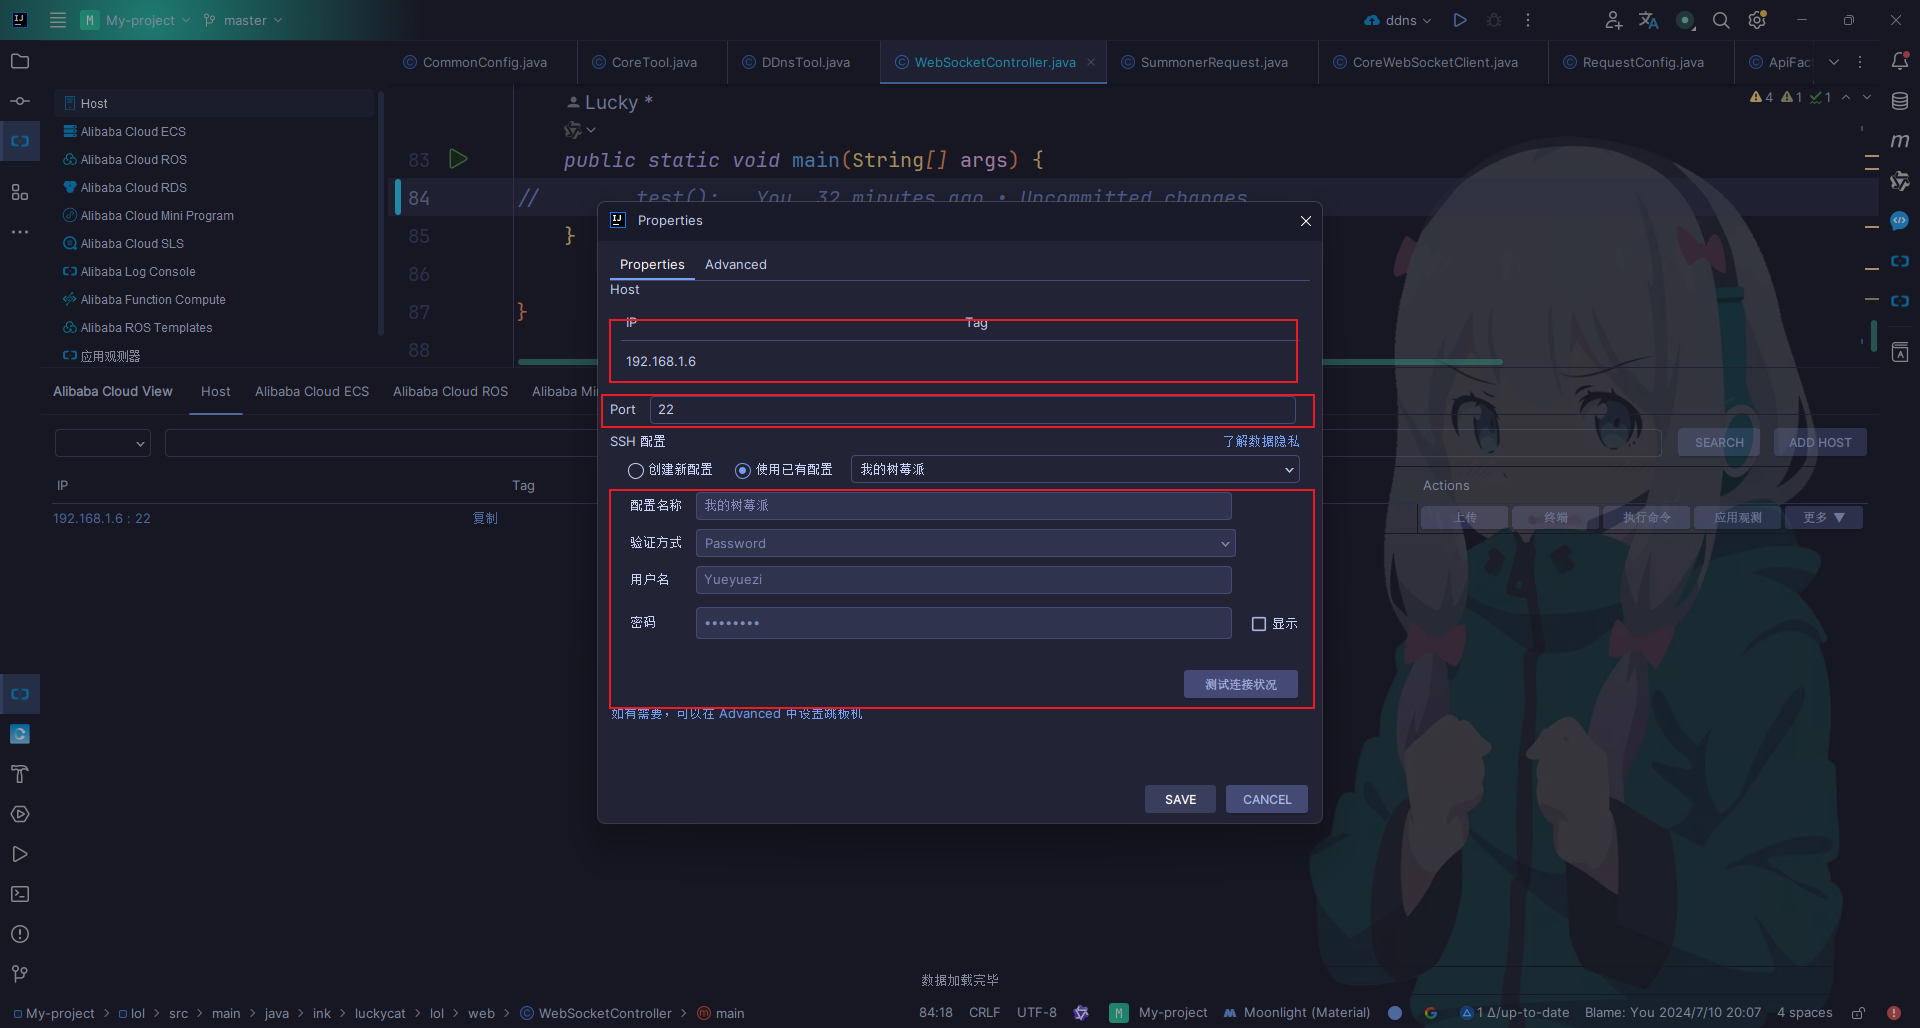Select the Properties tab in dialog
Viewport: 1920px width, 1028px height.
[x=652, y=264]
